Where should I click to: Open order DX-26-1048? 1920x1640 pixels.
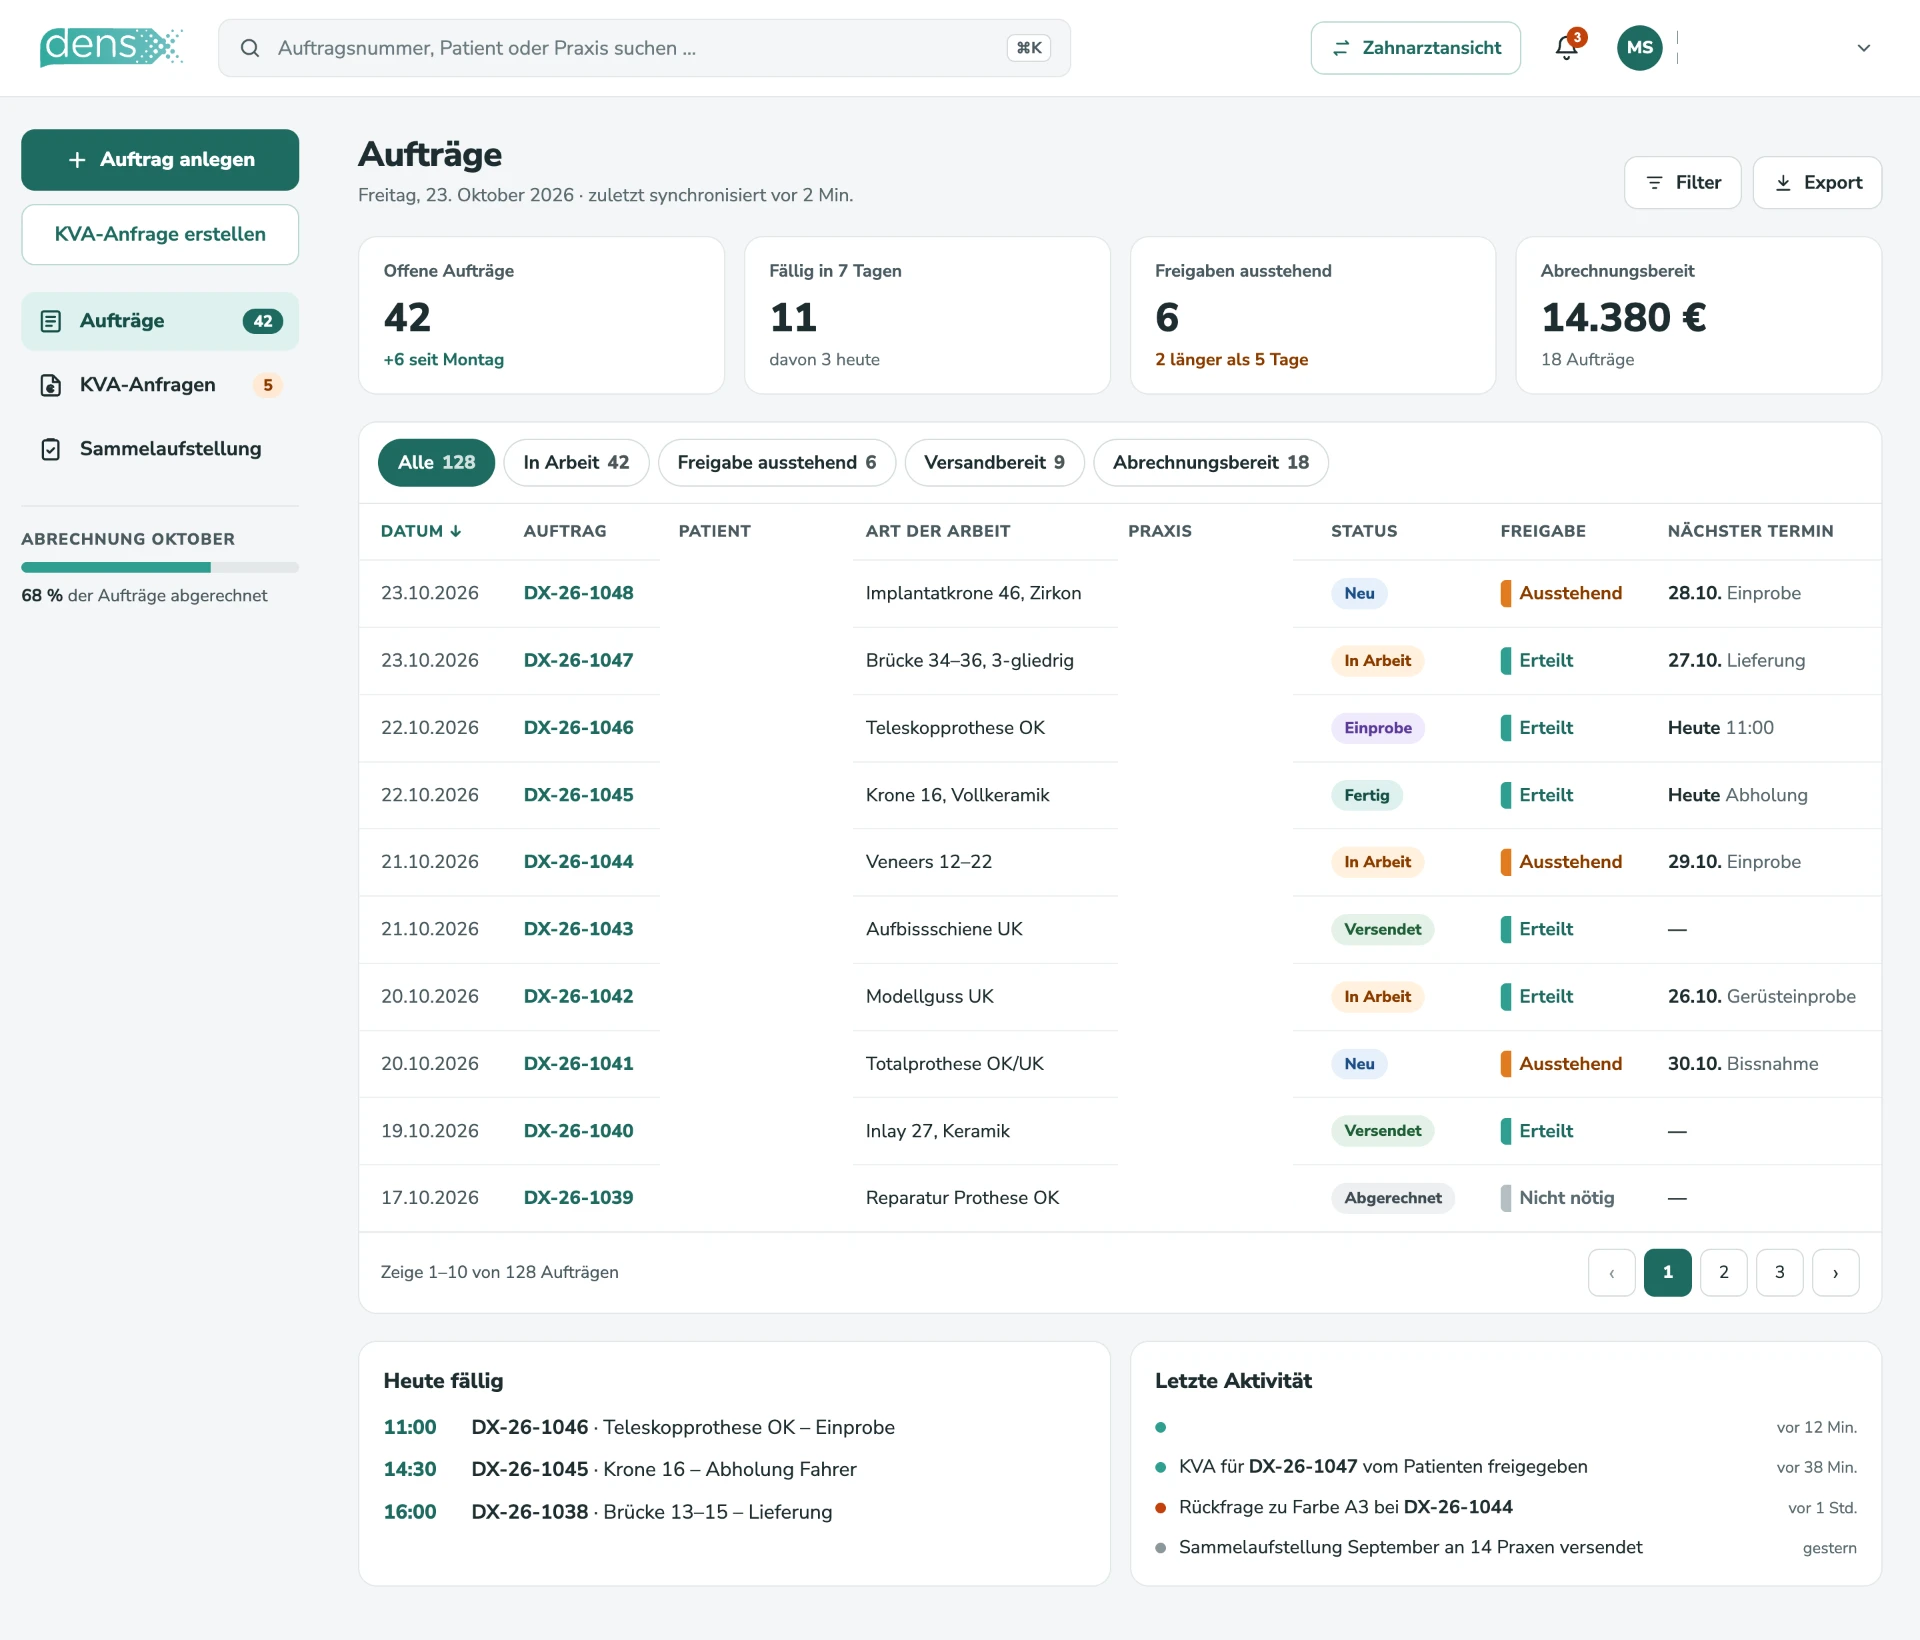coord(578,593)
